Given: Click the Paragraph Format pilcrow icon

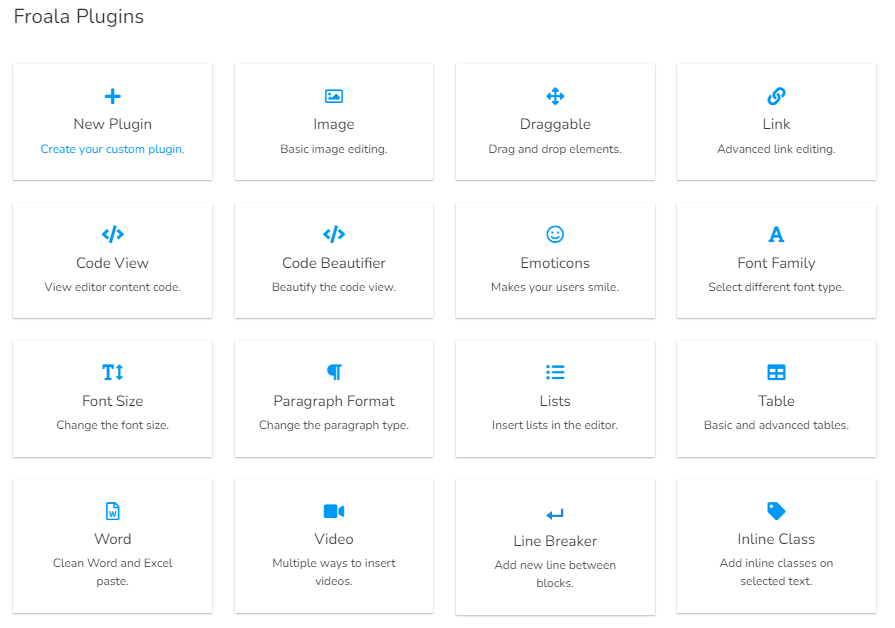Looking at the screenshot, I should pyautogui.click(x=334, y=372).
